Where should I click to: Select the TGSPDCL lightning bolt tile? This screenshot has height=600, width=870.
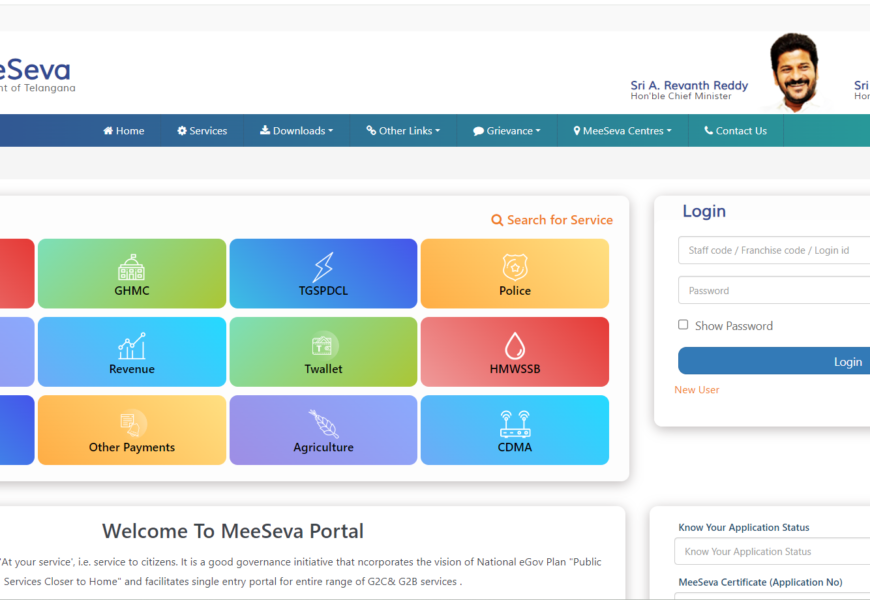[323, 273]
